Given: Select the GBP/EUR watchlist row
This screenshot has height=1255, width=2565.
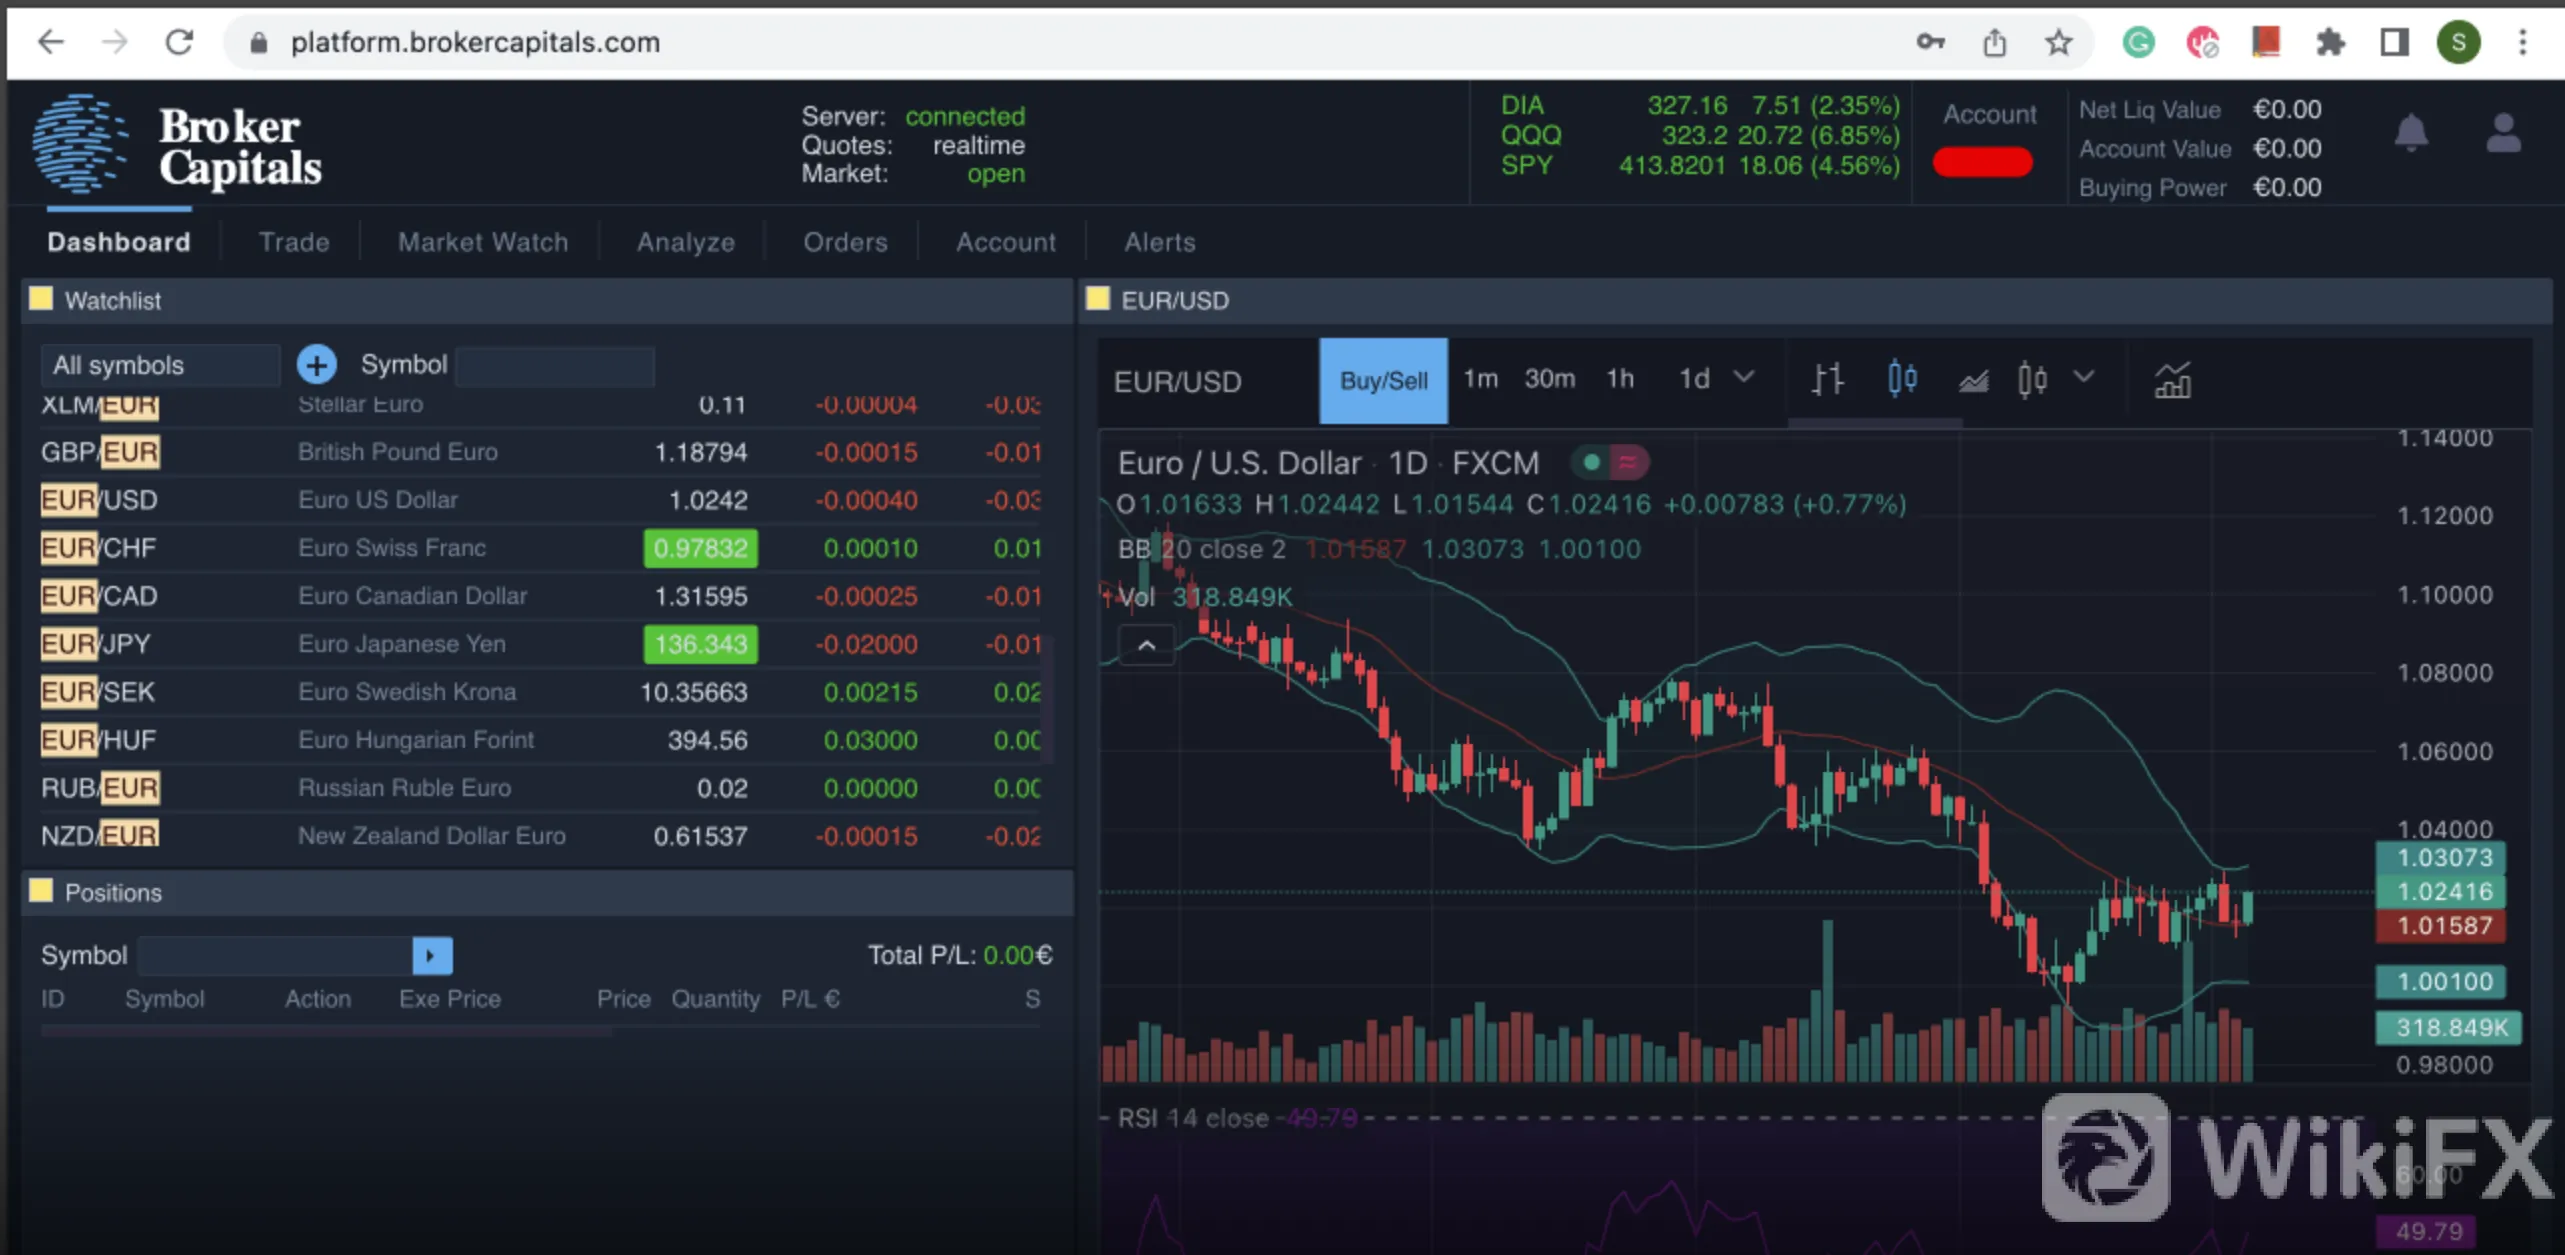Looking at the screenshot, I should [540, 452].
